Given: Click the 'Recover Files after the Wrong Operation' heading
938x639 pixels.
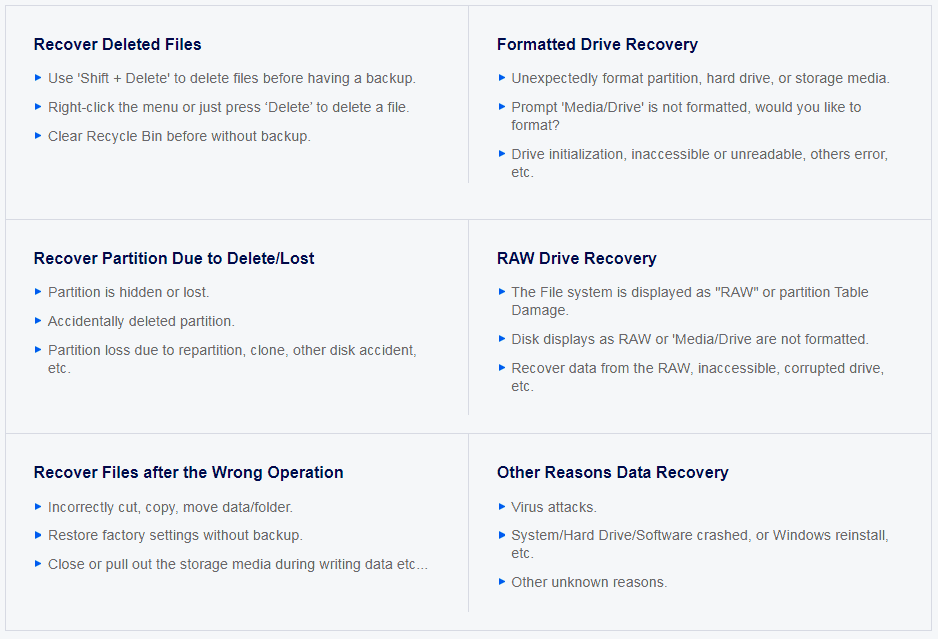Looking at the screenshot, I should click(188, 472).
